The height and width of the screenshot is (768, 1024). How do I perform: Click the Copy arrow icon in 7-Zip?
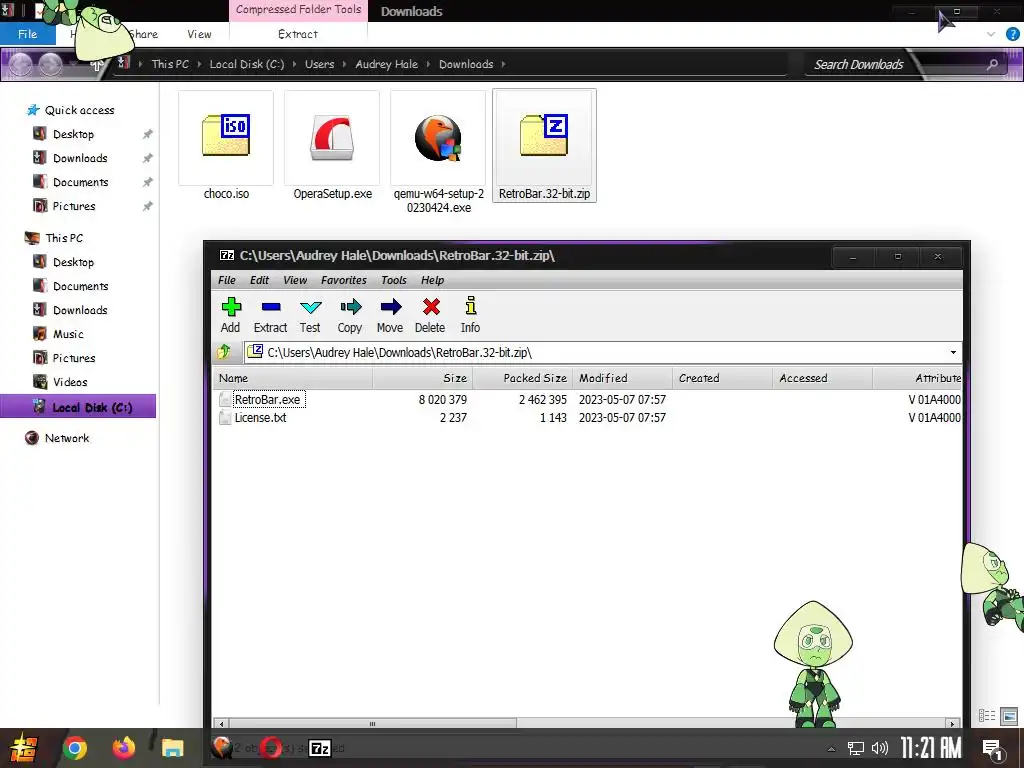pyautogui.click(x=351, y=306)
